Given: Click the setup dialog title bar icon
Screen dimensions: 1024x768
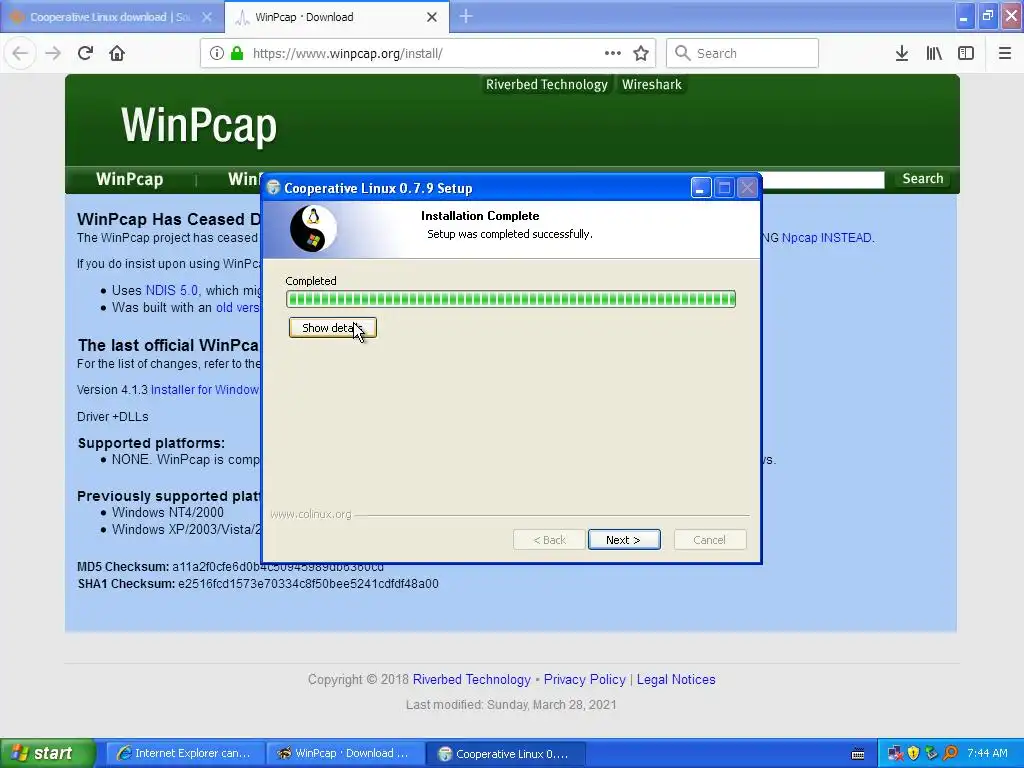Looking at the screenshot, I should click(274, 188).
